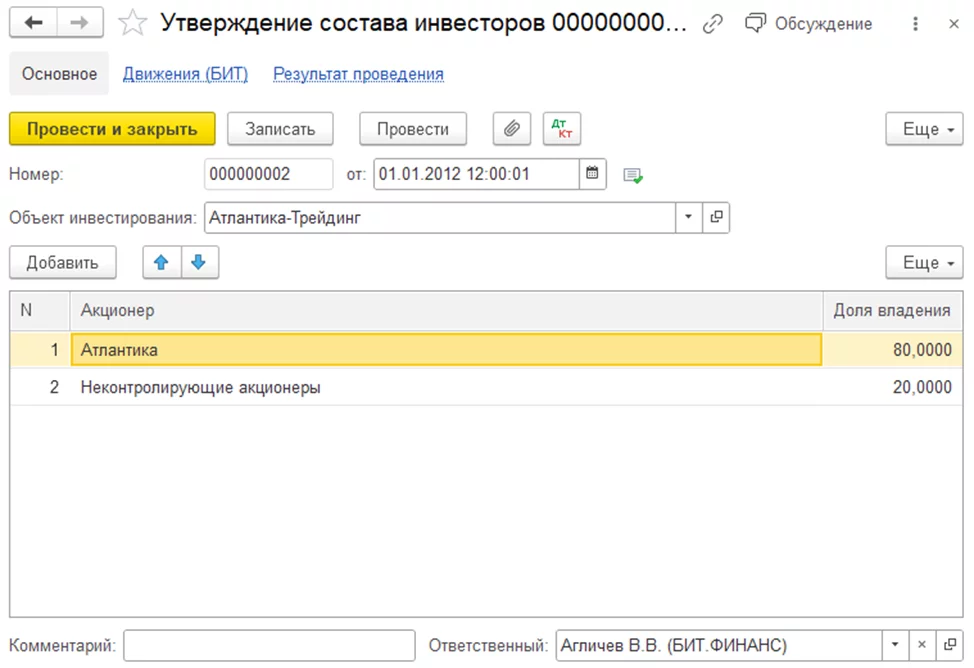The width and height of the screenshot is (974, 668).
Task: Open Атлантика-Трейдинг object form
Action: (716, 217)
